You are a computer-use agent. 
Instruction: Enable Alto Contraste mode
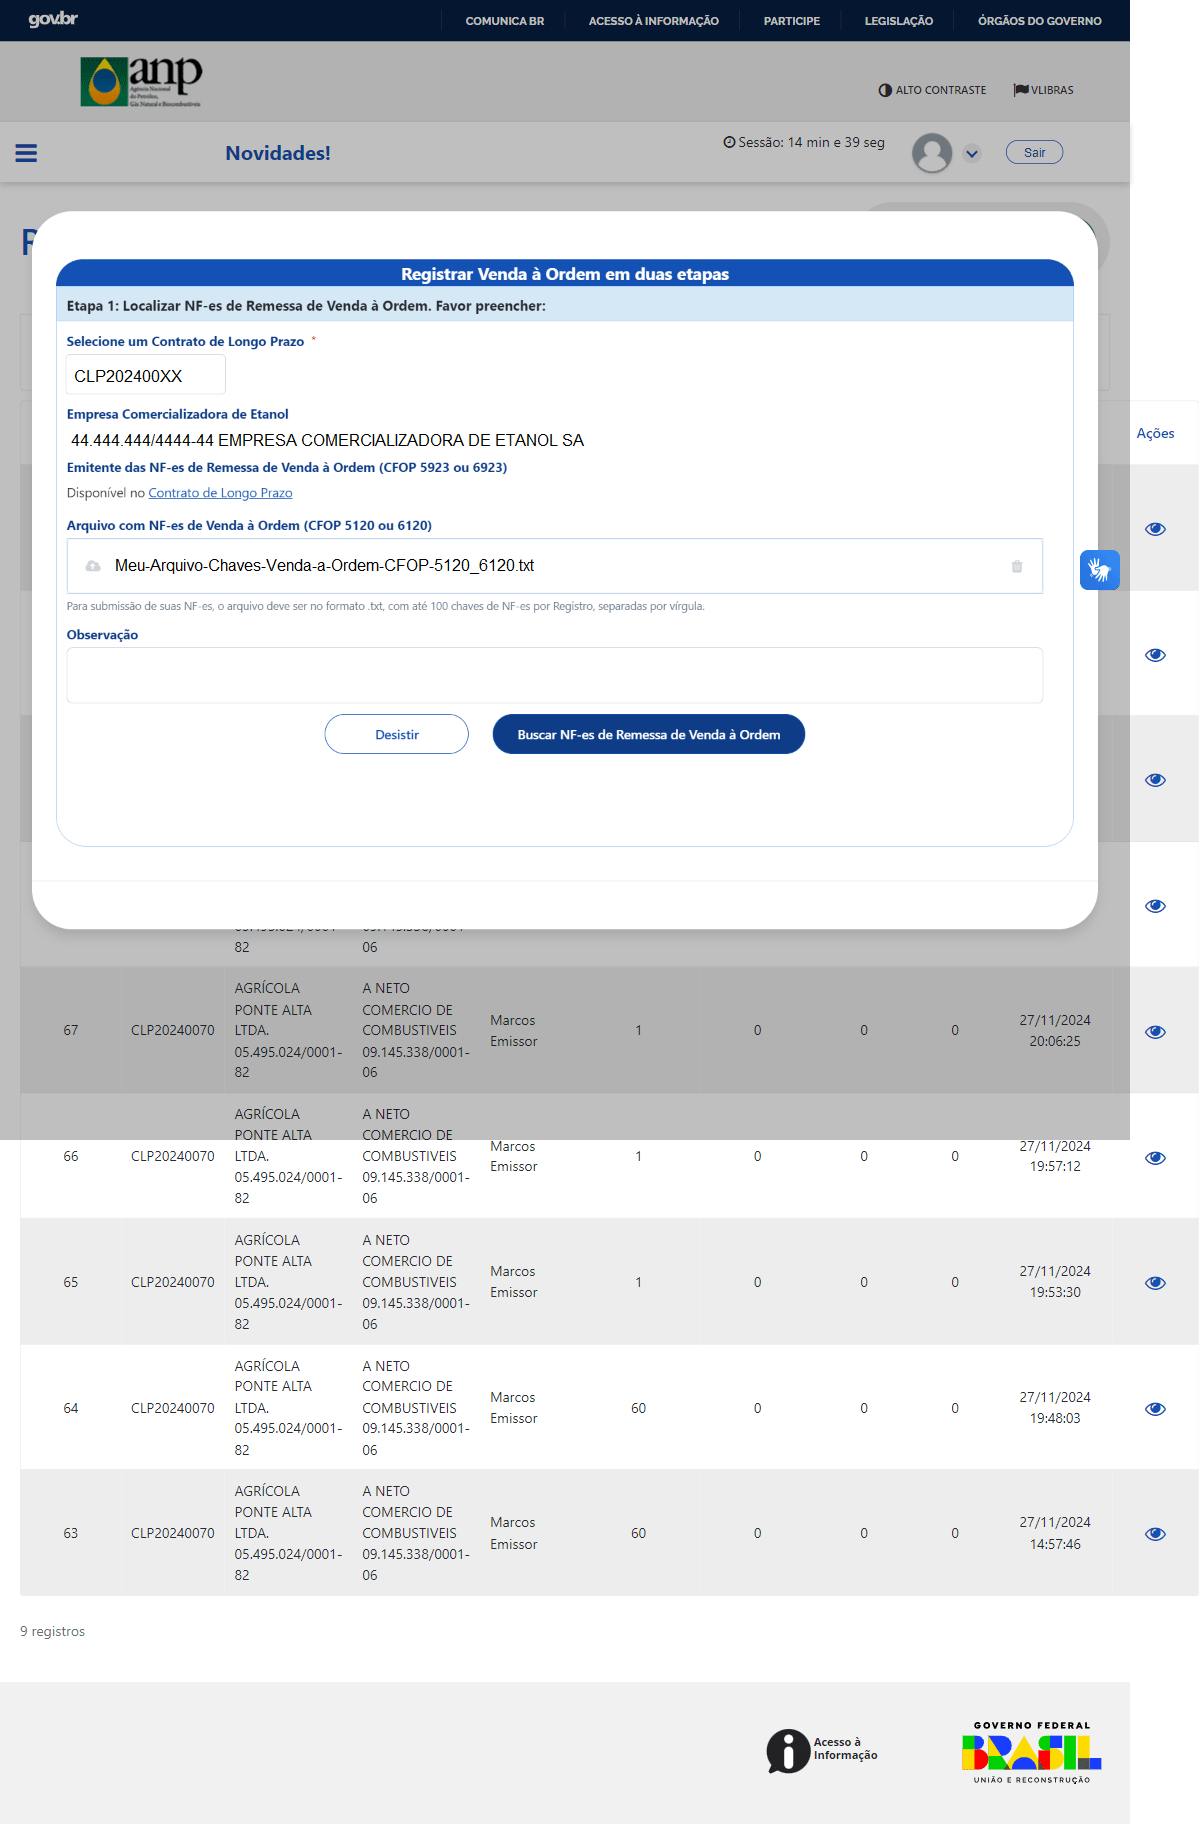(932, 90)
